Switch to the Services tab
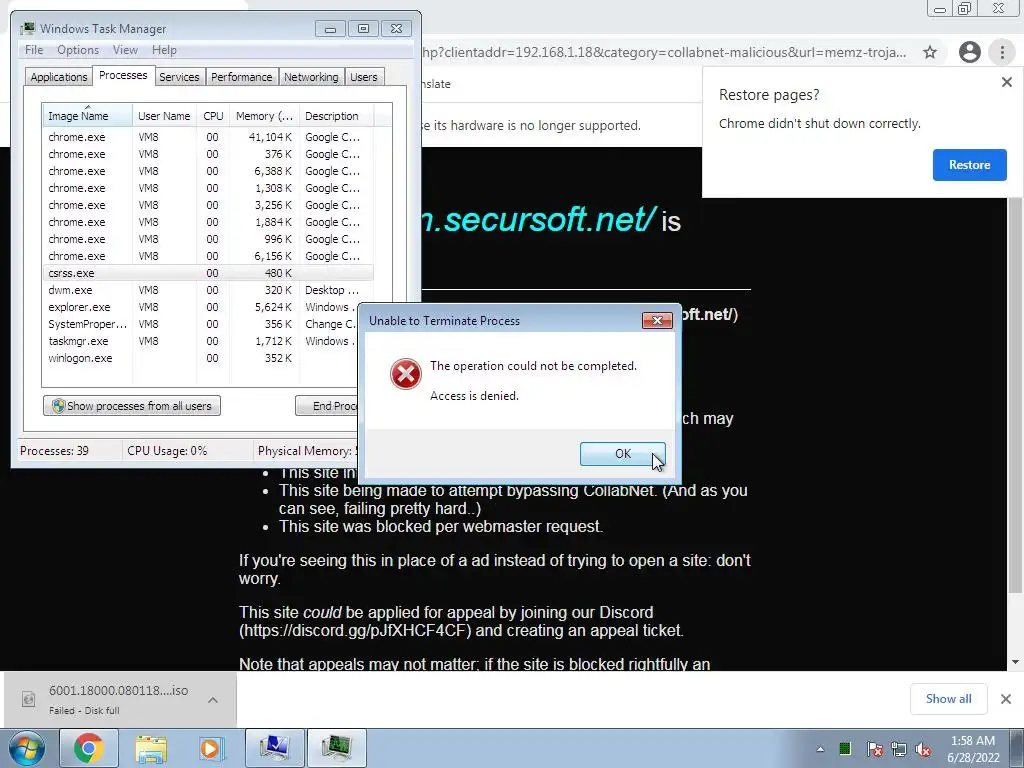 coord(179,77)
